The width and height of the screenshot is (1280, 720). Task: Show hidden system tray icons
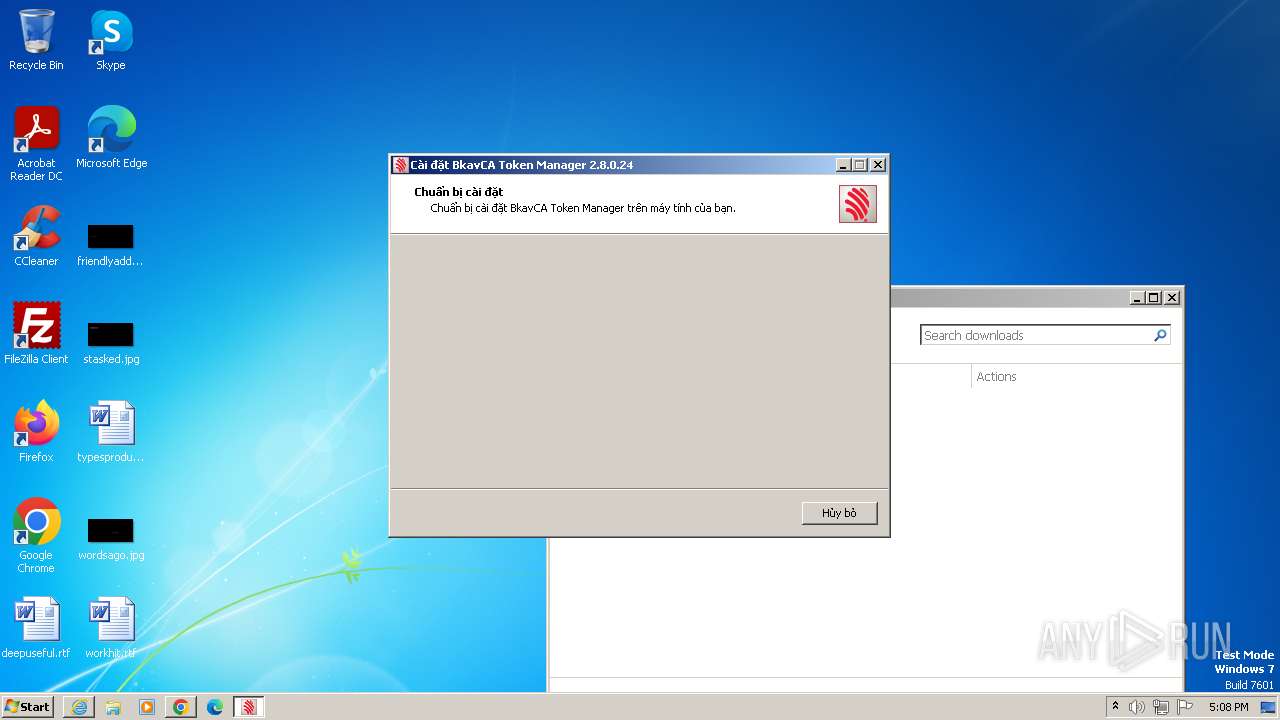[1115, 707]
